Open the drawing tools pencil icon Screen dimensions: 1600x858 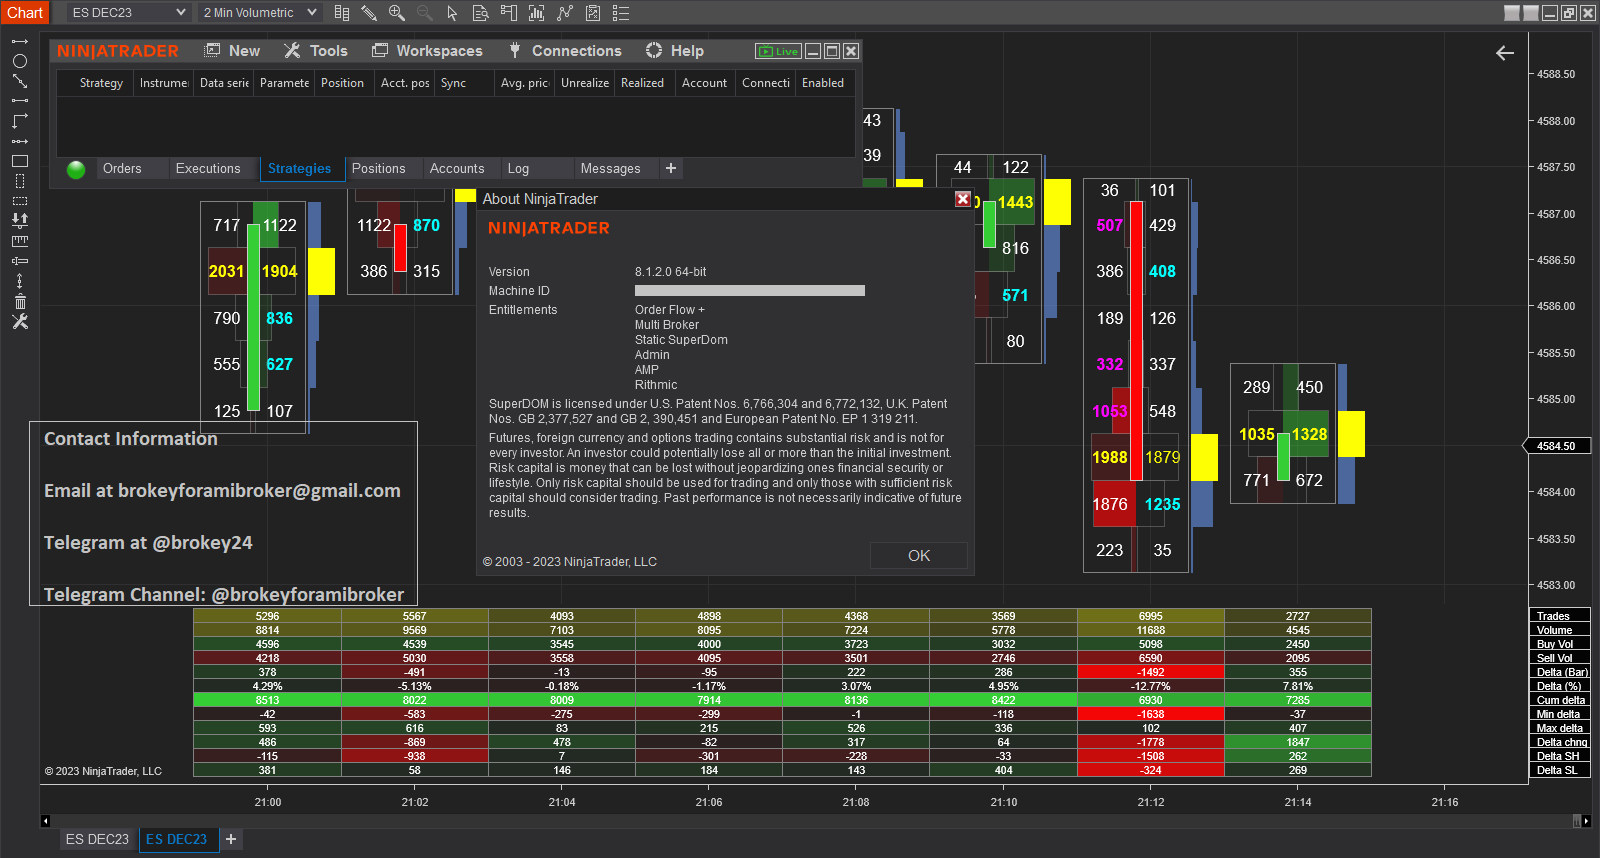click(369, 13)
